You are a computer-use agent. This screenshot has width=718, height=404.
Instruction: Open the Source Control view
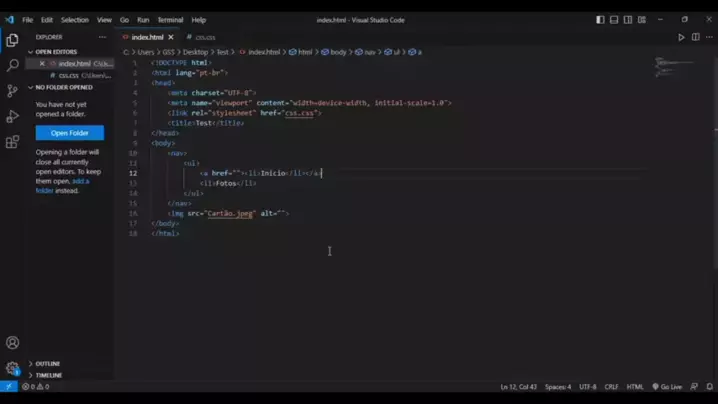12,91
